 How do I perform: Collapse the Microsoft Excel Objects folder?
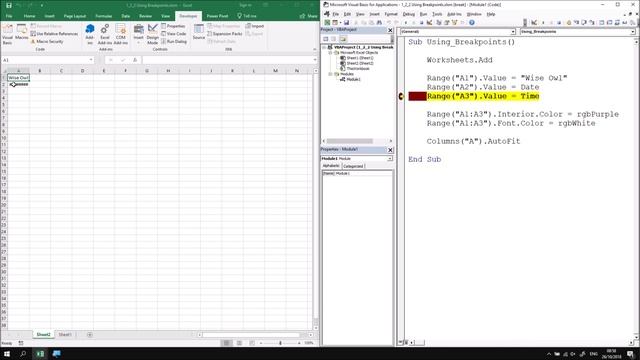pyautogui.click(x=331, y=53)
